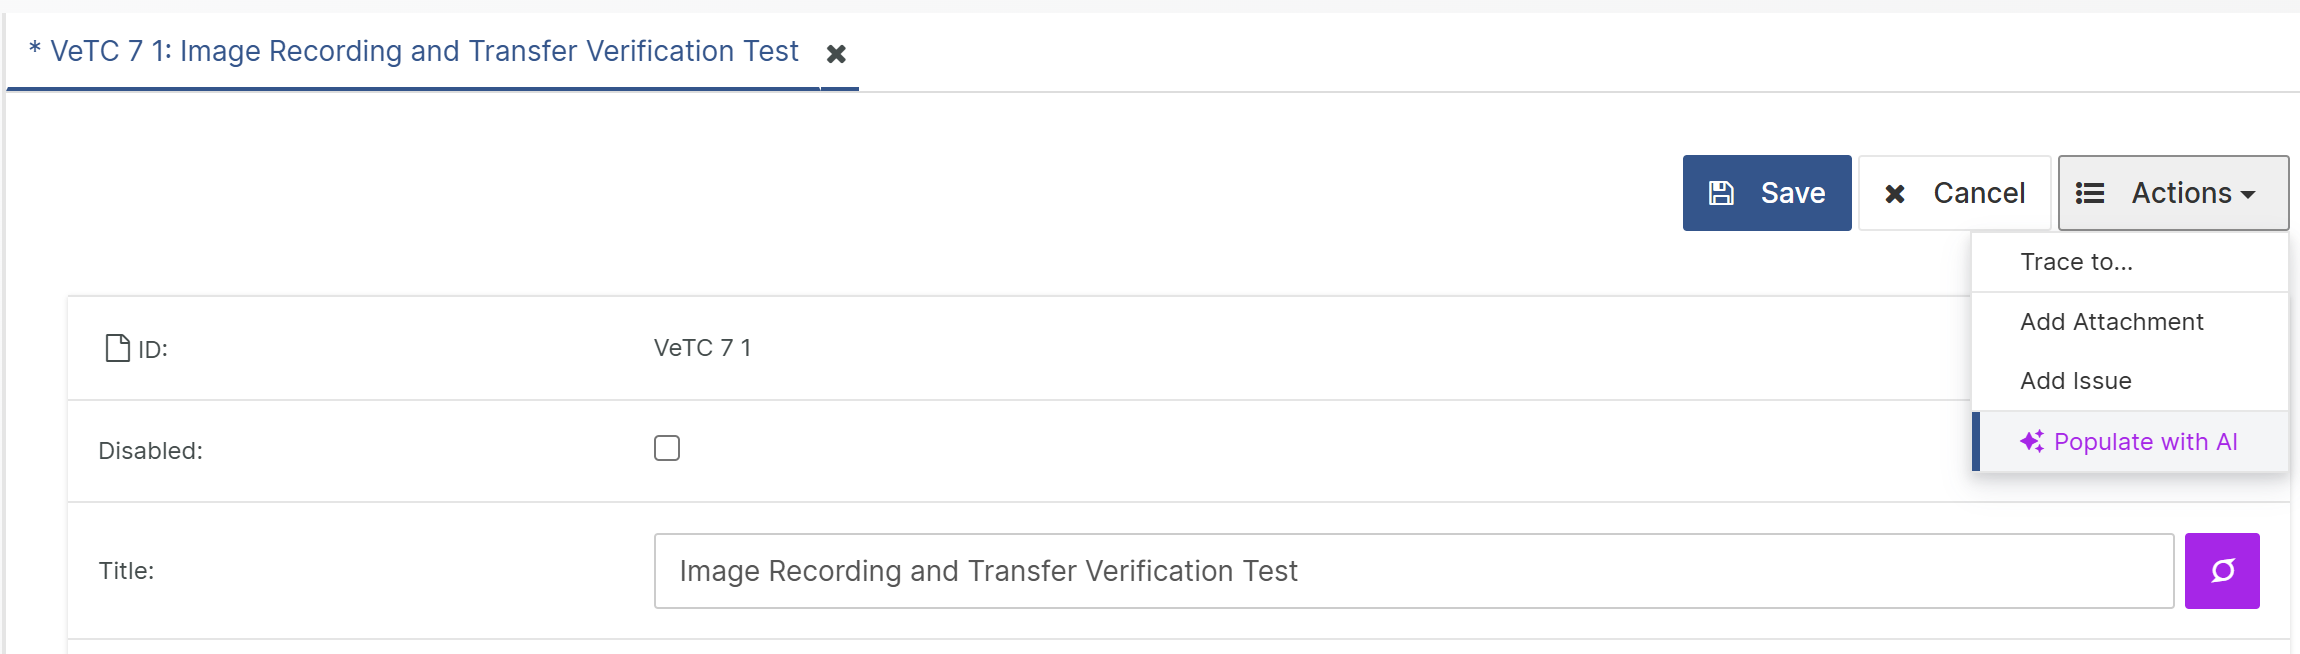
Task: Click the ID value 'VeTC 7 1'
Action: 702,348
